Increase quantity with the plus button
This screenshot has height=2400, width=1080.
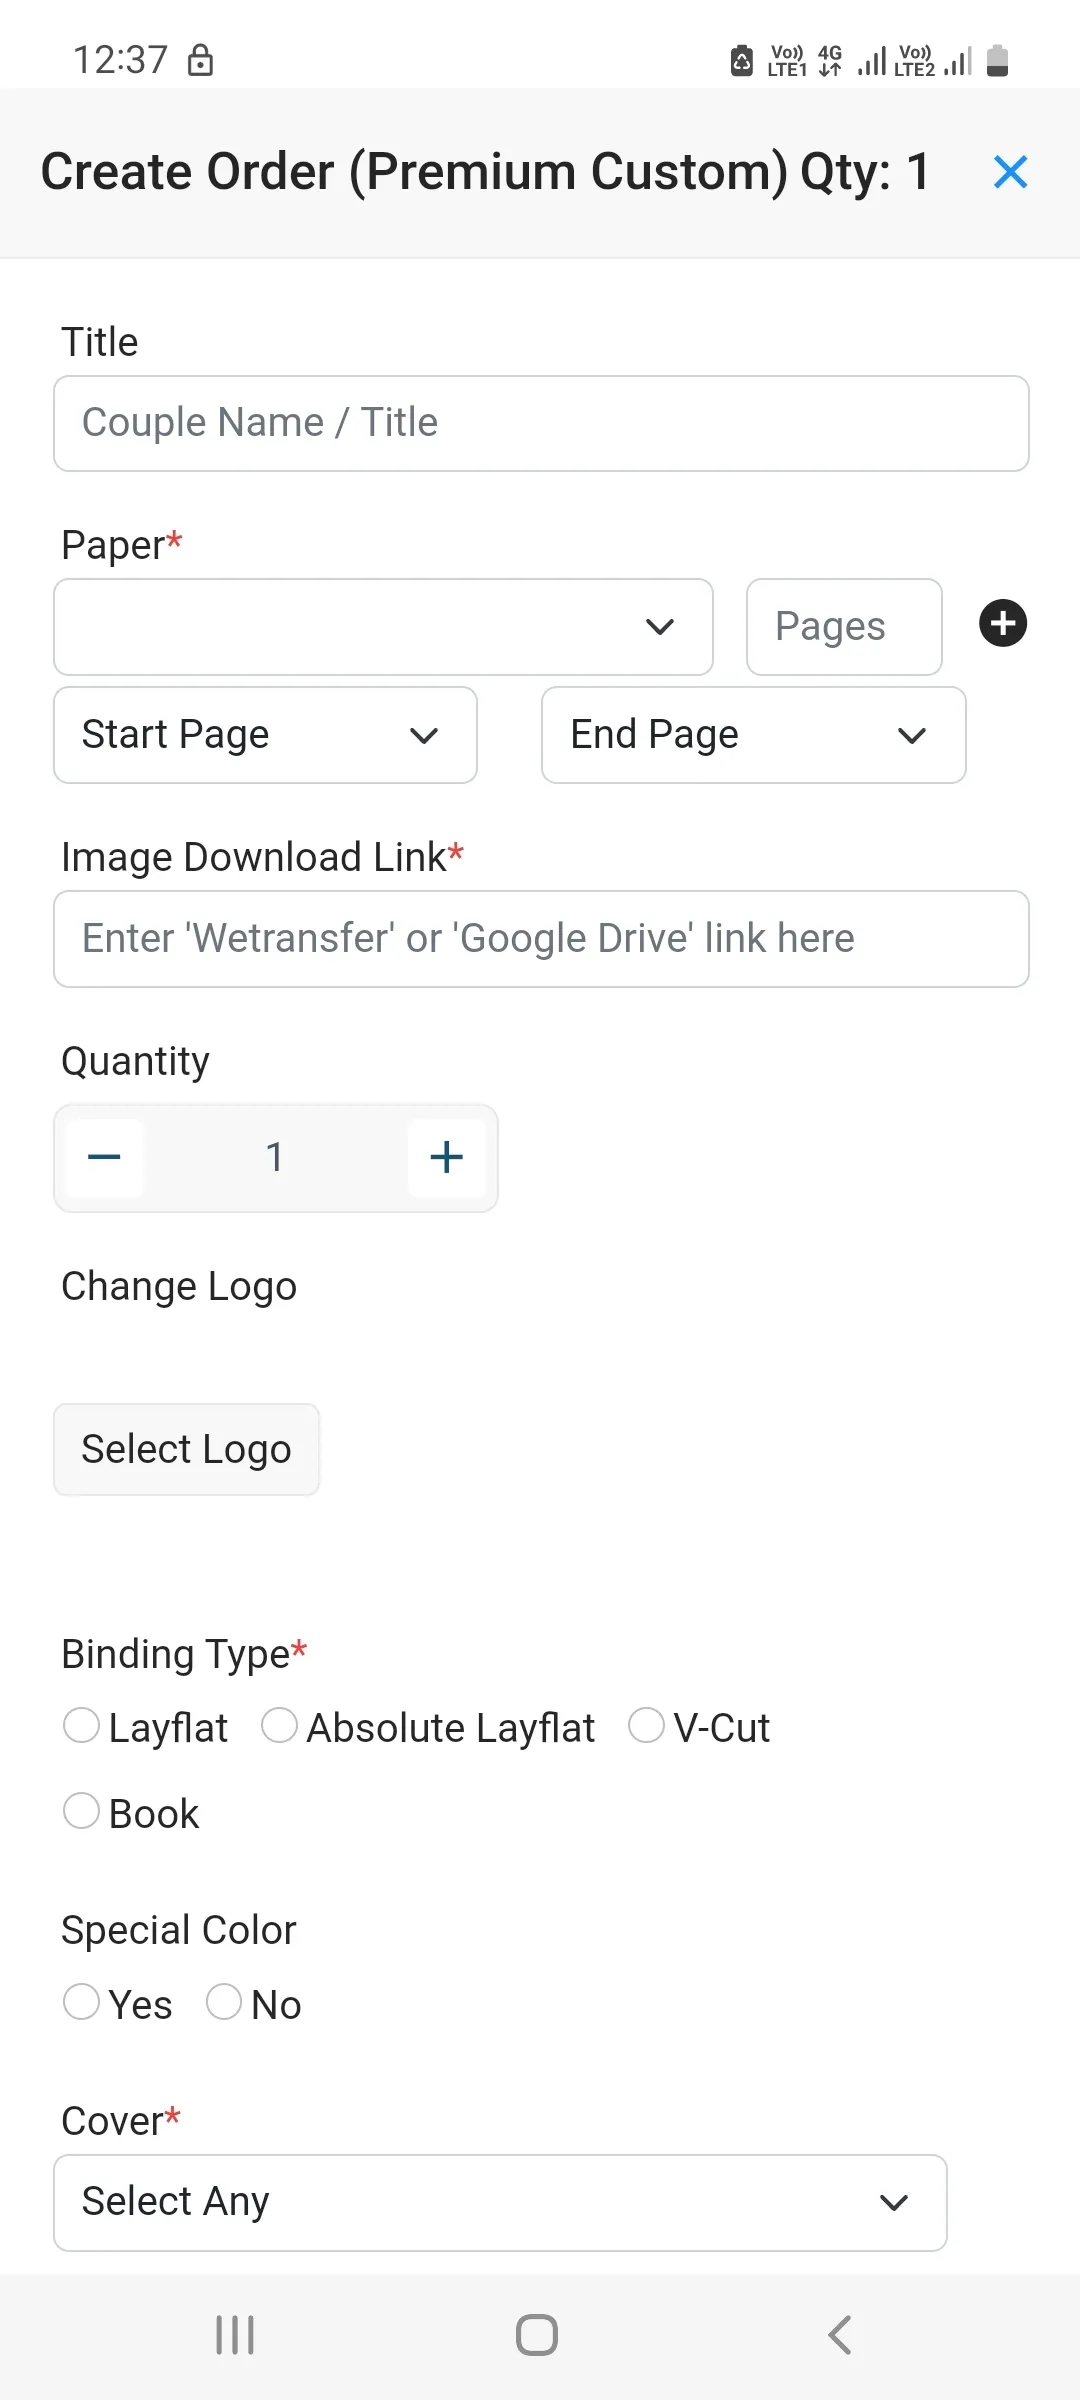pyautogui.click(x=446, y=1158)
